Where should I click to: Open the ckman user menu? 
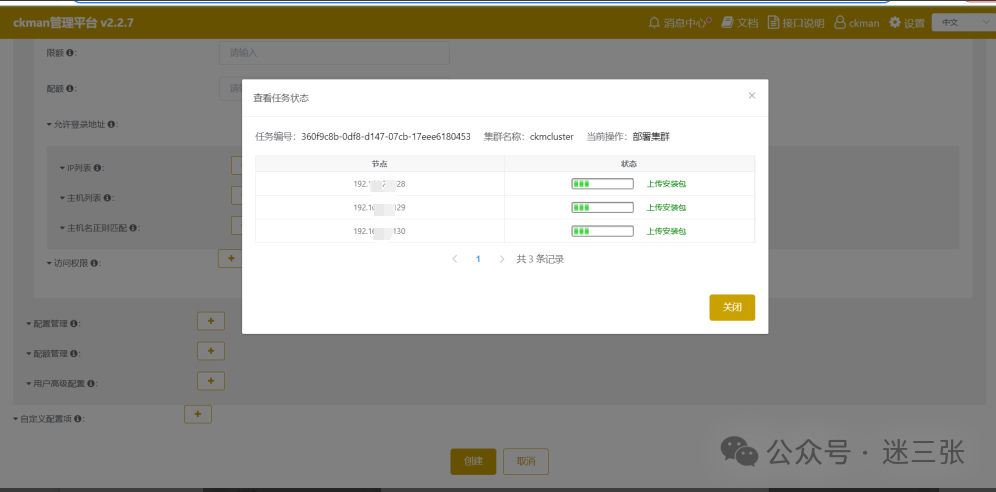[x=856, y=23]
